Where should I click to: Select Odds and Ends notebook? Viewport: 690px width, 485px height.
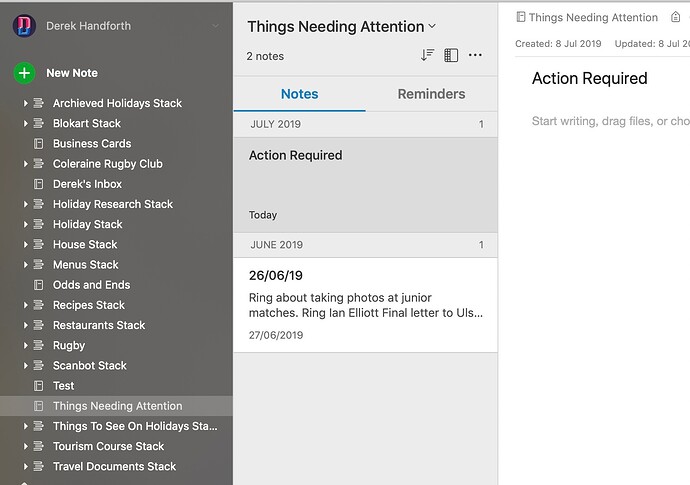pos(117,285)
